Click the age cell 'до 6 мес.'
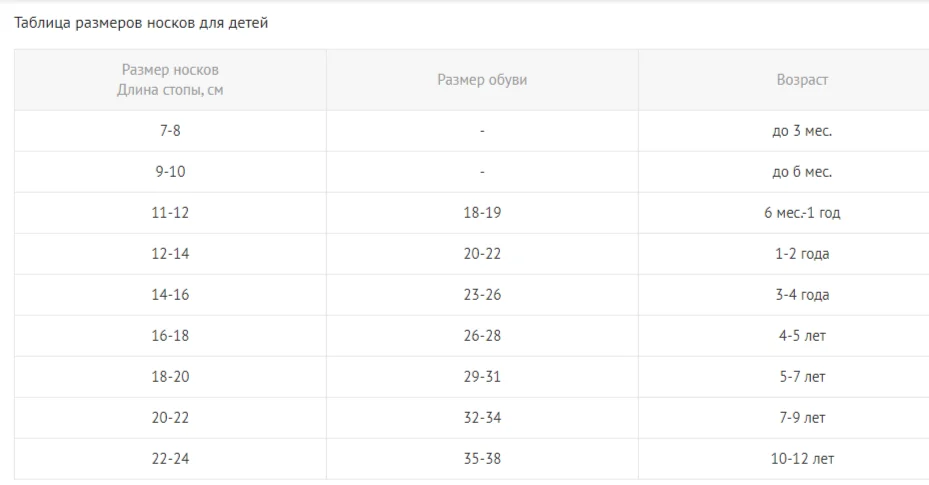Screen dimensions: 929x485 [x=802, y=172]
